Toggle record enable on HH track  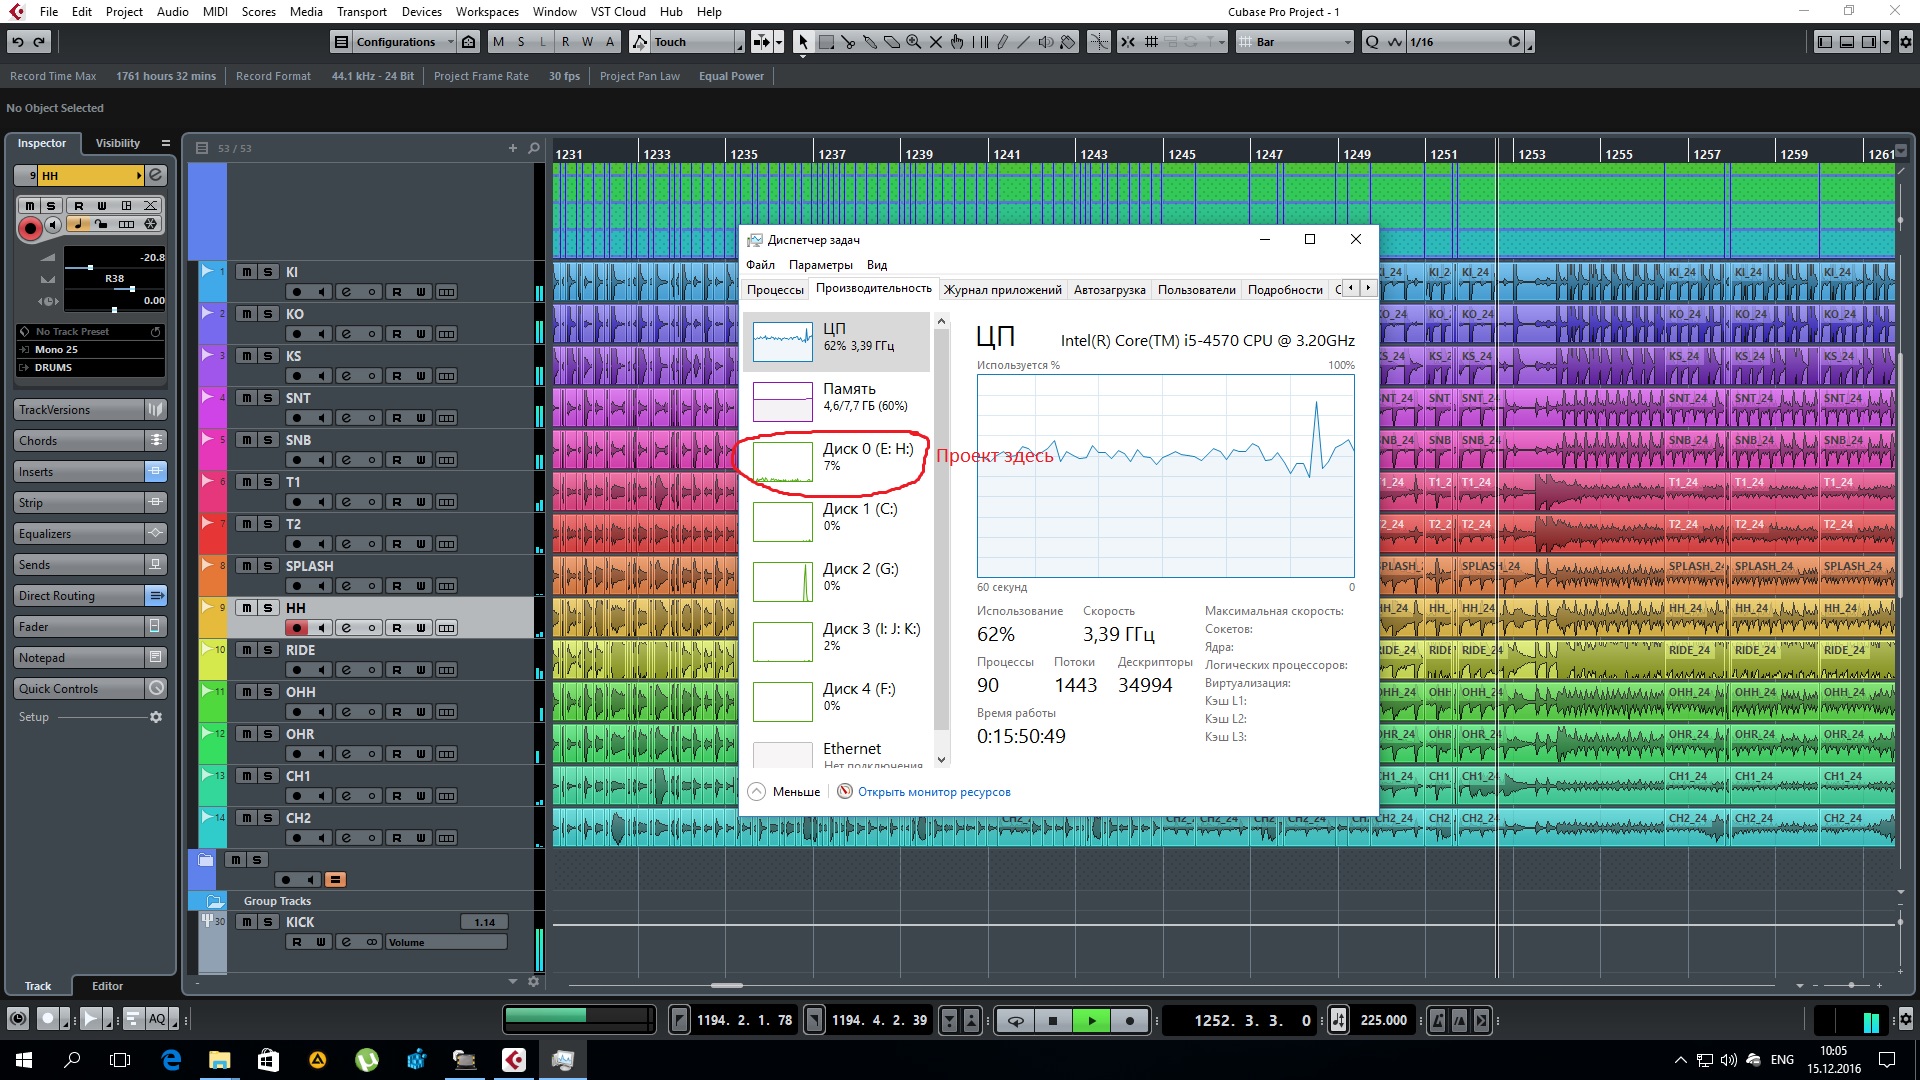[x=296, y=628]
